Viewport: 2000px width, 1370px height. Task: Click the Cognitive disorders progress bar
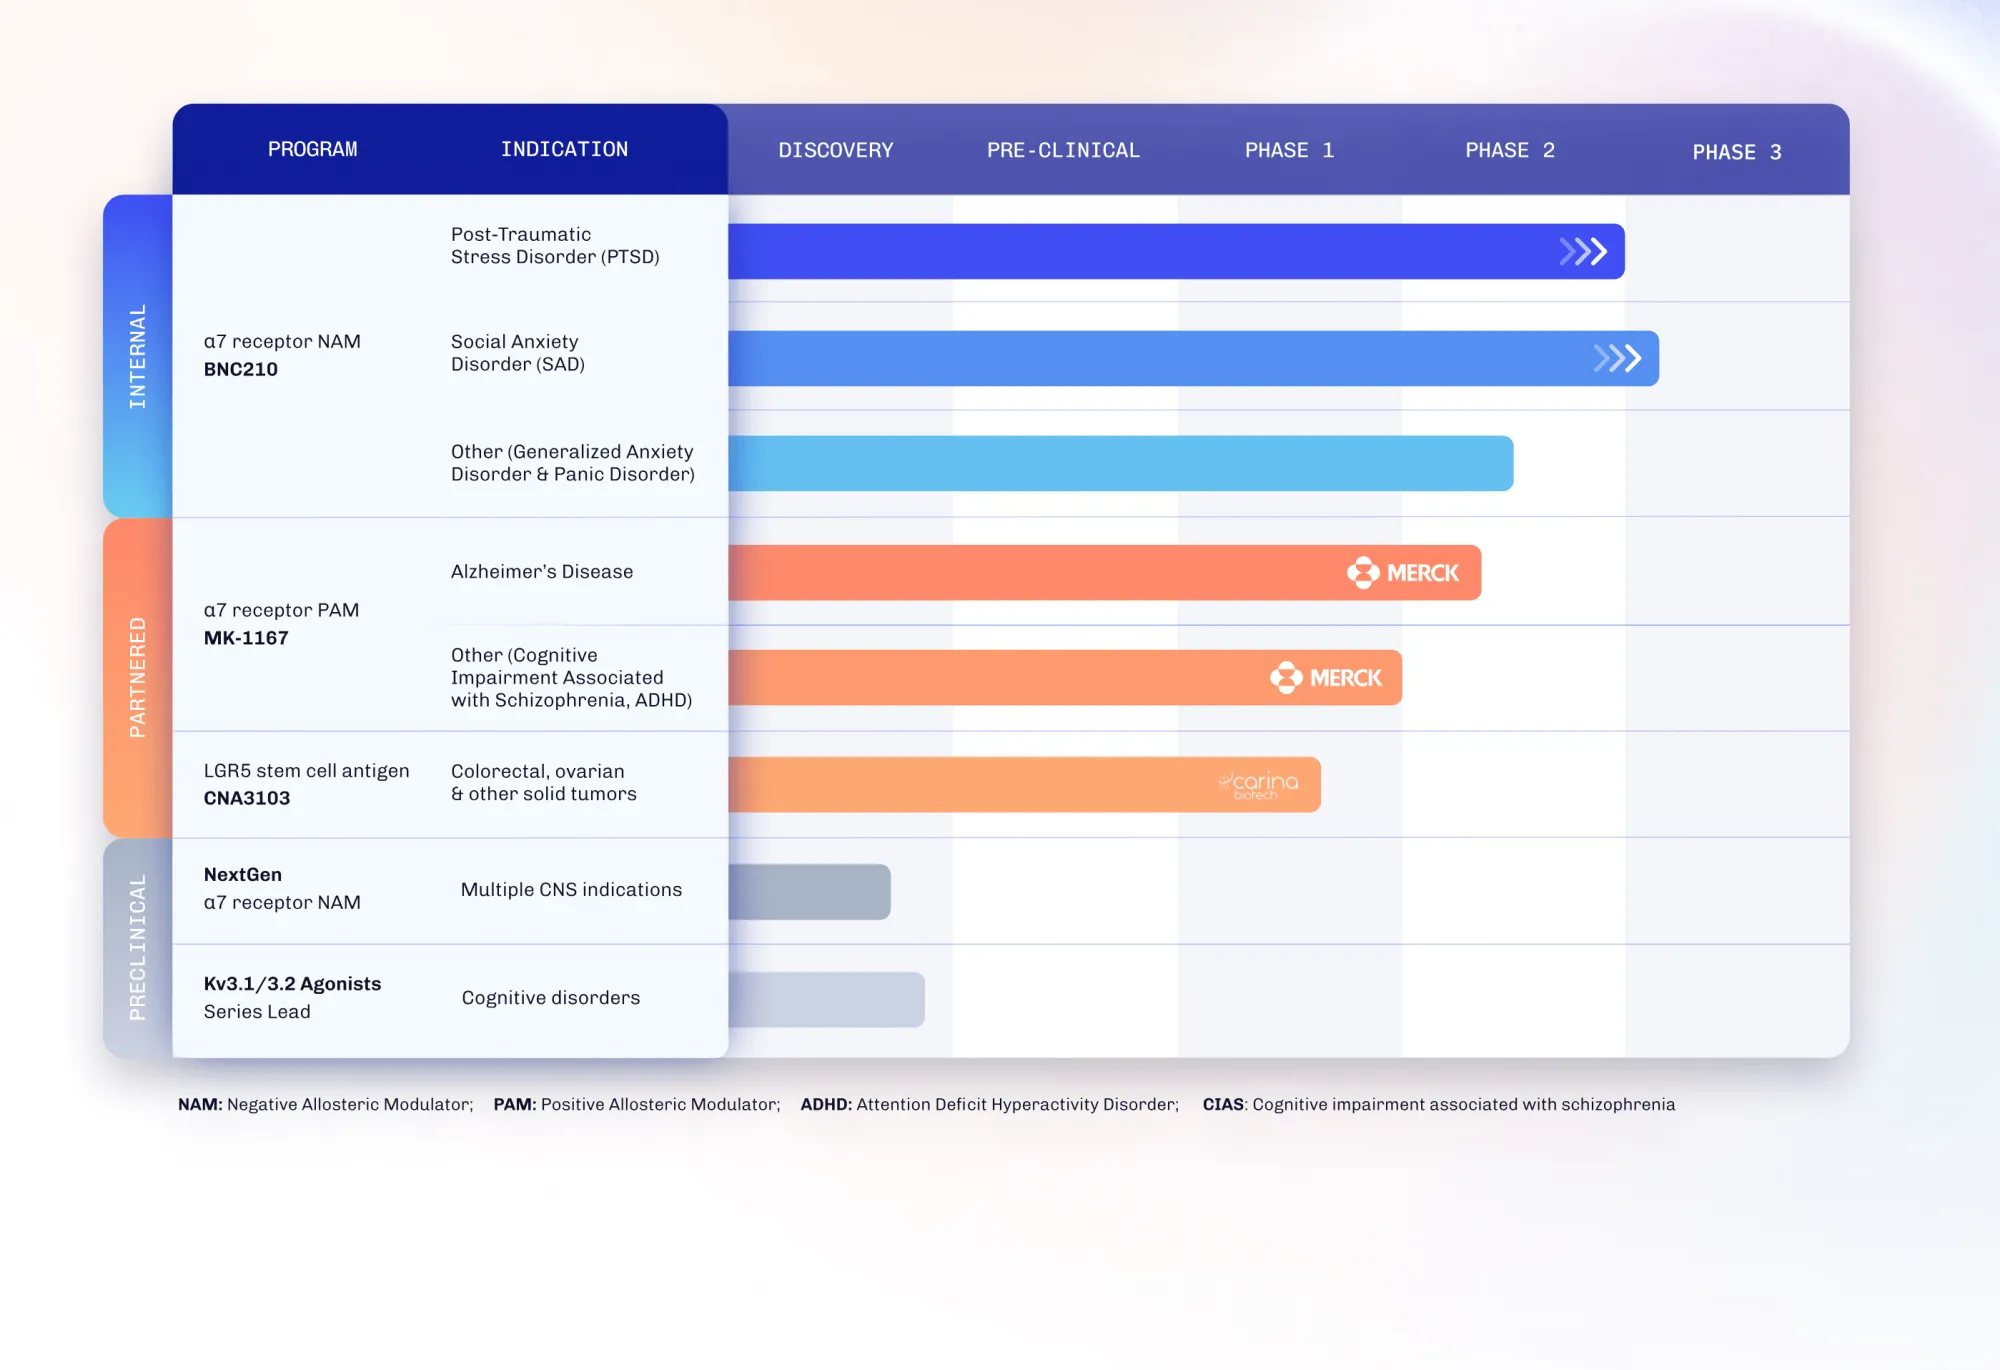click(x=825, y=999)
